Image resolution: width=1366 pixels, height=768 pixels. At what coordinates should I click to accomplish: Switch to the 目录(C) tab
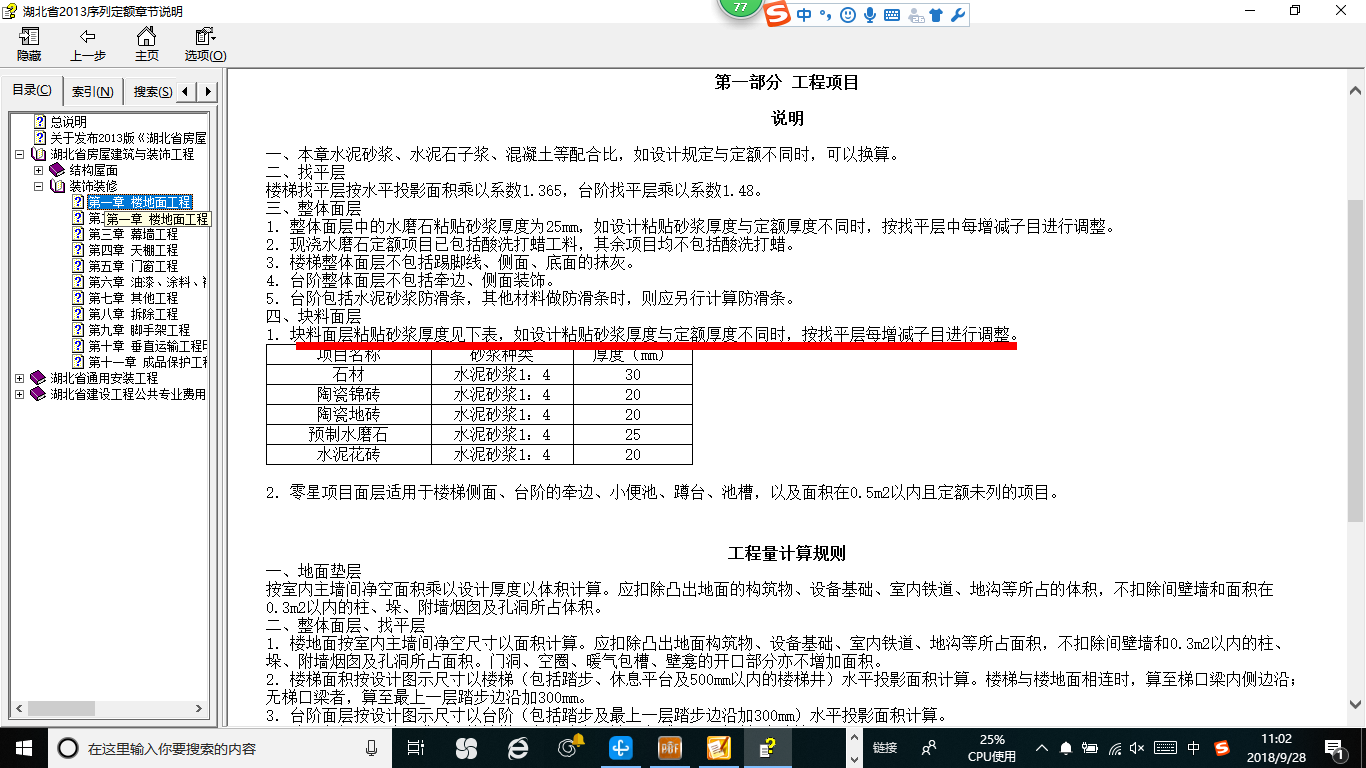coord(32,91)
